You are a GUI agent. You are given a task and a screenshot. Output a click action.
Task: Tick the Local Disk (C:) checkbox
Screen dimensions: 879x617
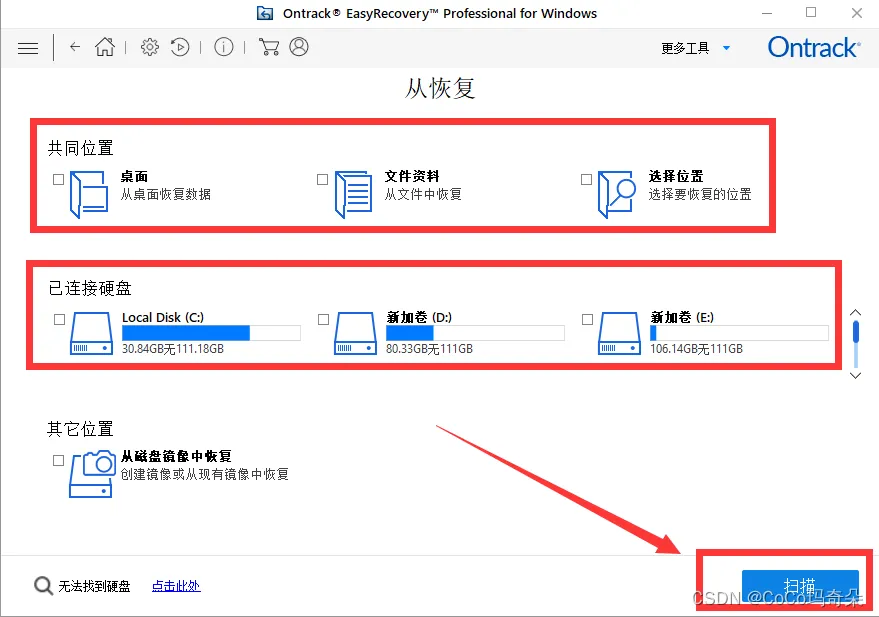[59, 319]
